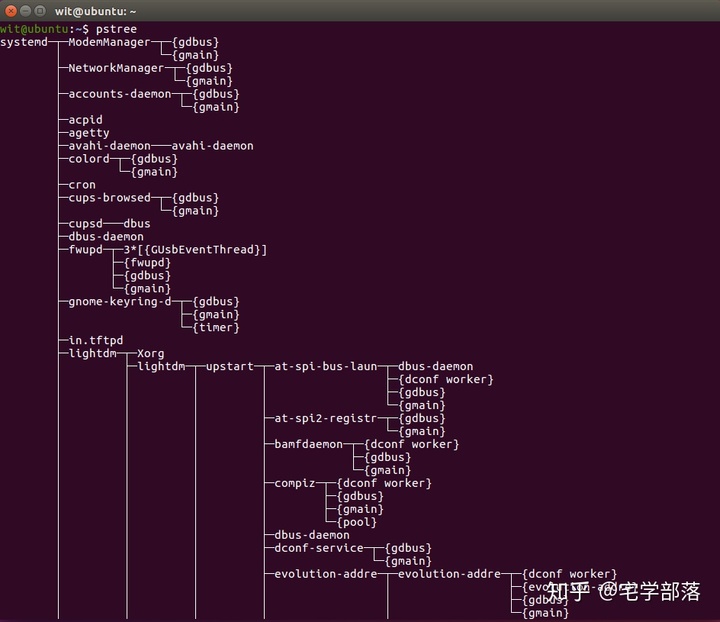Viewport: 720px width, 622px height.
Task: Click the 'acpid' process entry
Action: pyautogui.click(x=85, y=120)
